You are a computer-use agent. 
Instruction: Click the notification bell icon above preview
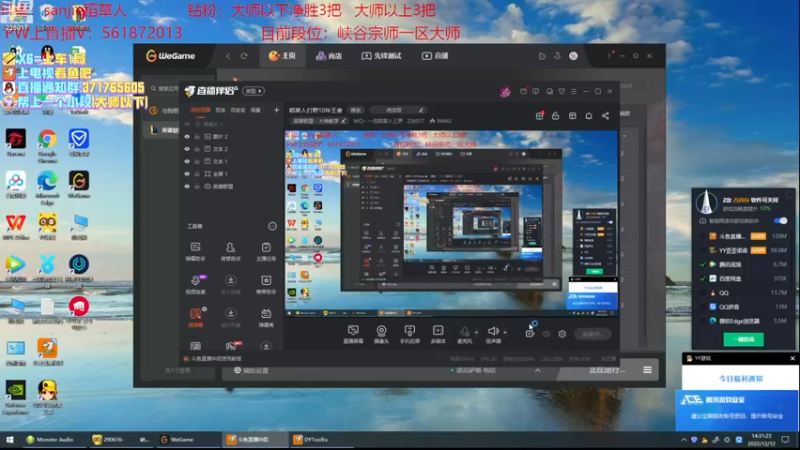(x=589, y=116)
